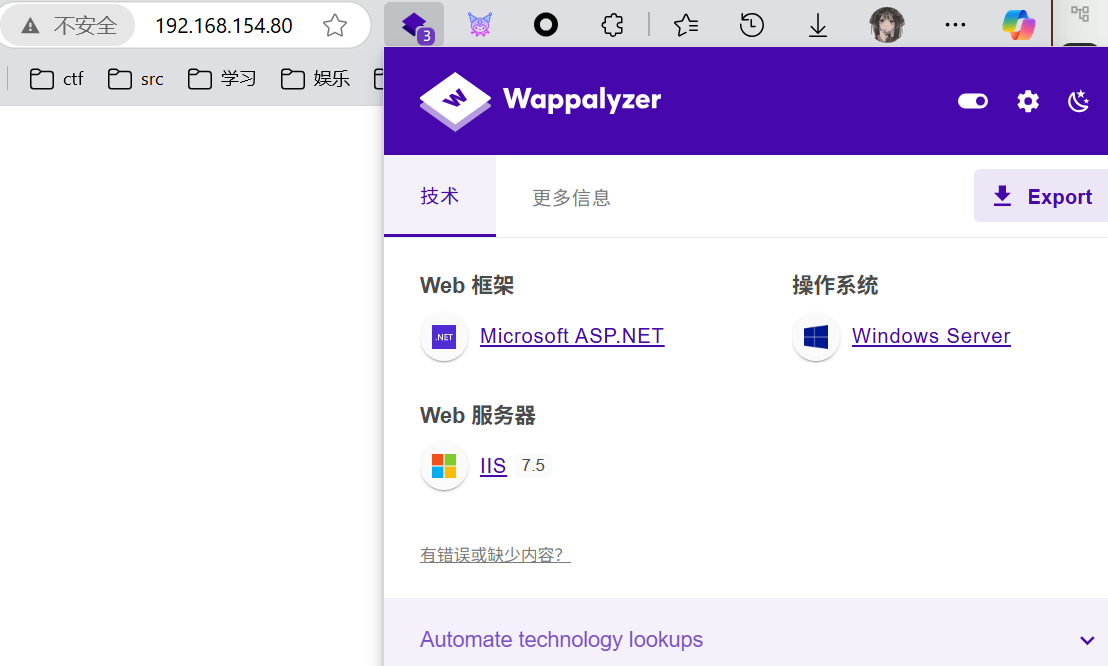Expand Automate technology lookups section

[x=745, y=639]
